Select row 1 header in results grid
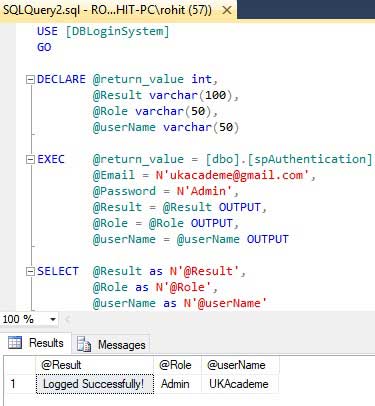The image size is (375, 406). pos(20,384)
